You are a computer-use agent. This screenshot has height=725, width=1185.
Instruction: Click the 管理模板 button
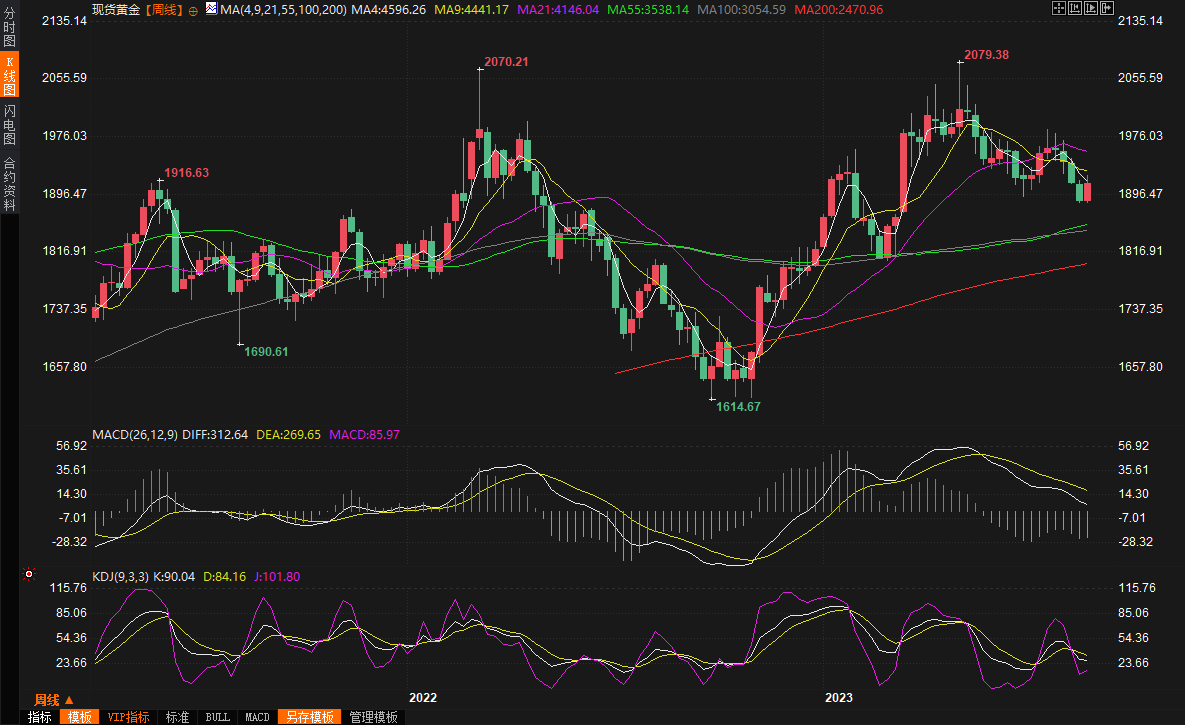372,717
